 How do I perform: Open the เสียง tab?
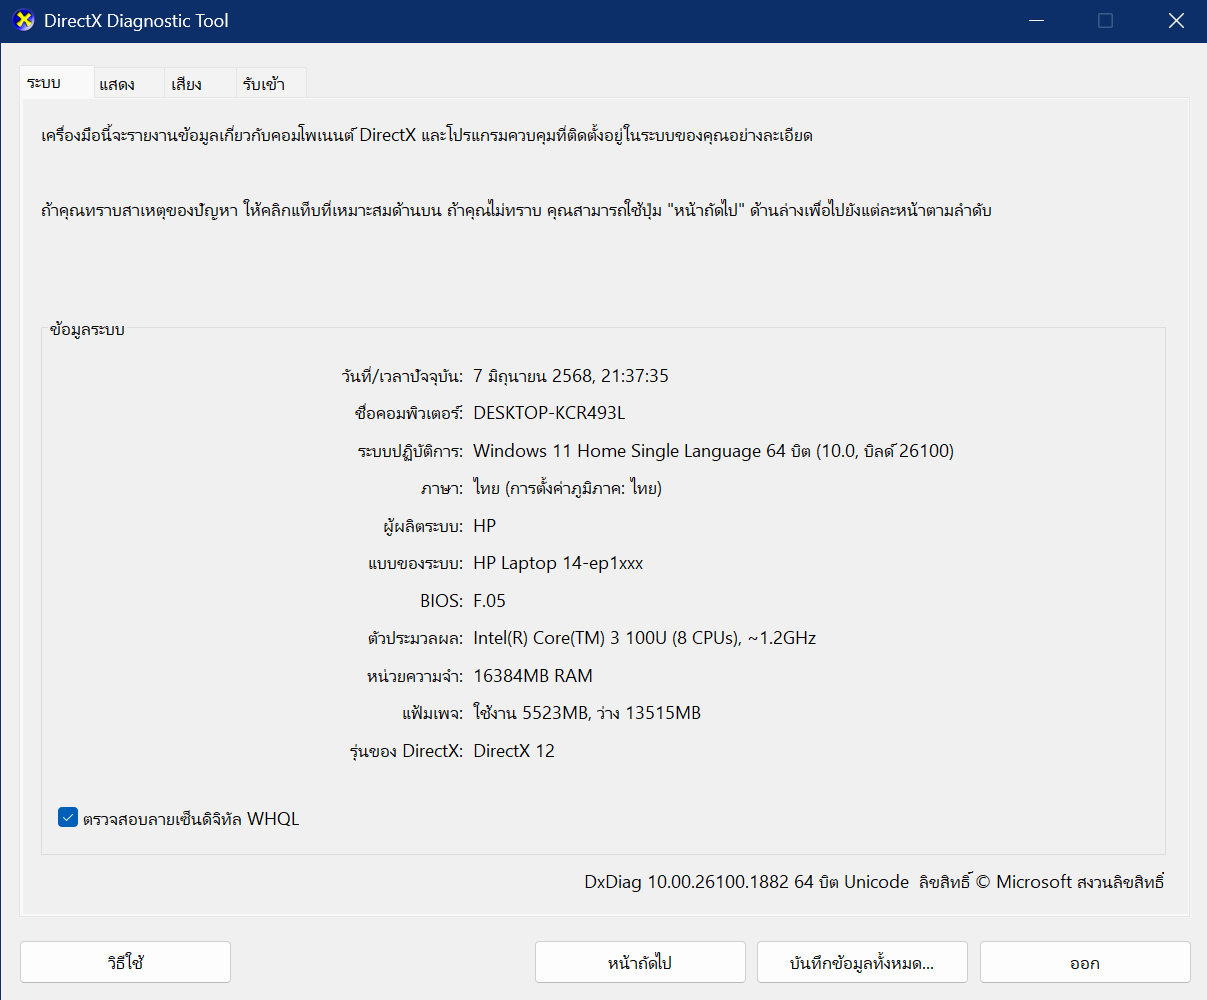(x=186, y=84)
